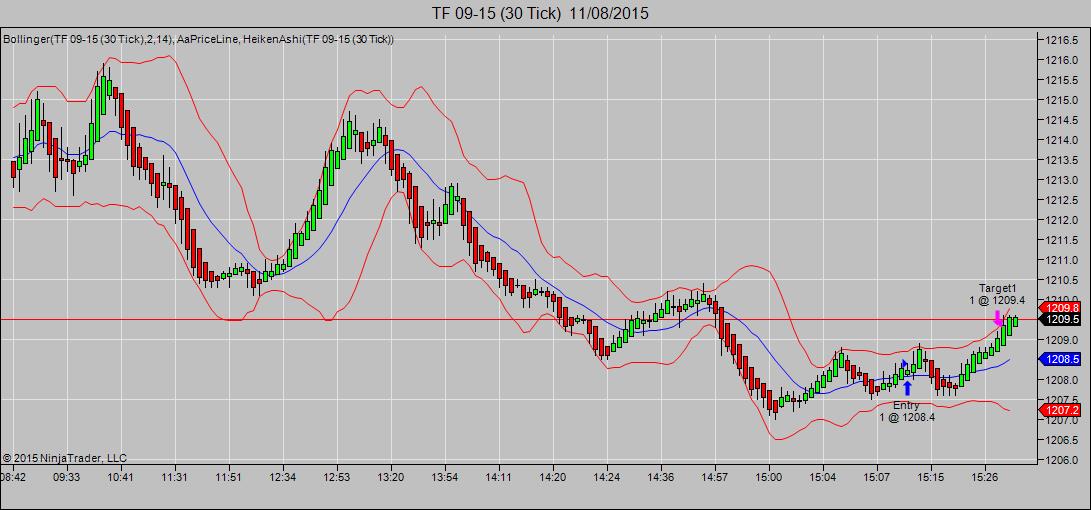Click the blue Entry up-arrow marker
Image resolution: width=1091 pixels, height=510 pixels.
(x=907, y=389)
